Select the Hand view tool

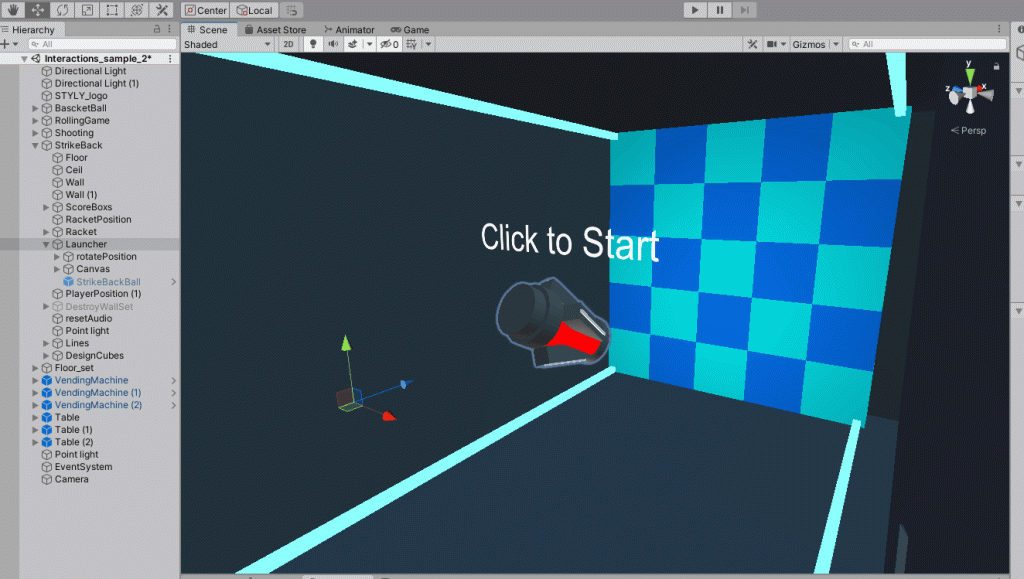point(13,10)
